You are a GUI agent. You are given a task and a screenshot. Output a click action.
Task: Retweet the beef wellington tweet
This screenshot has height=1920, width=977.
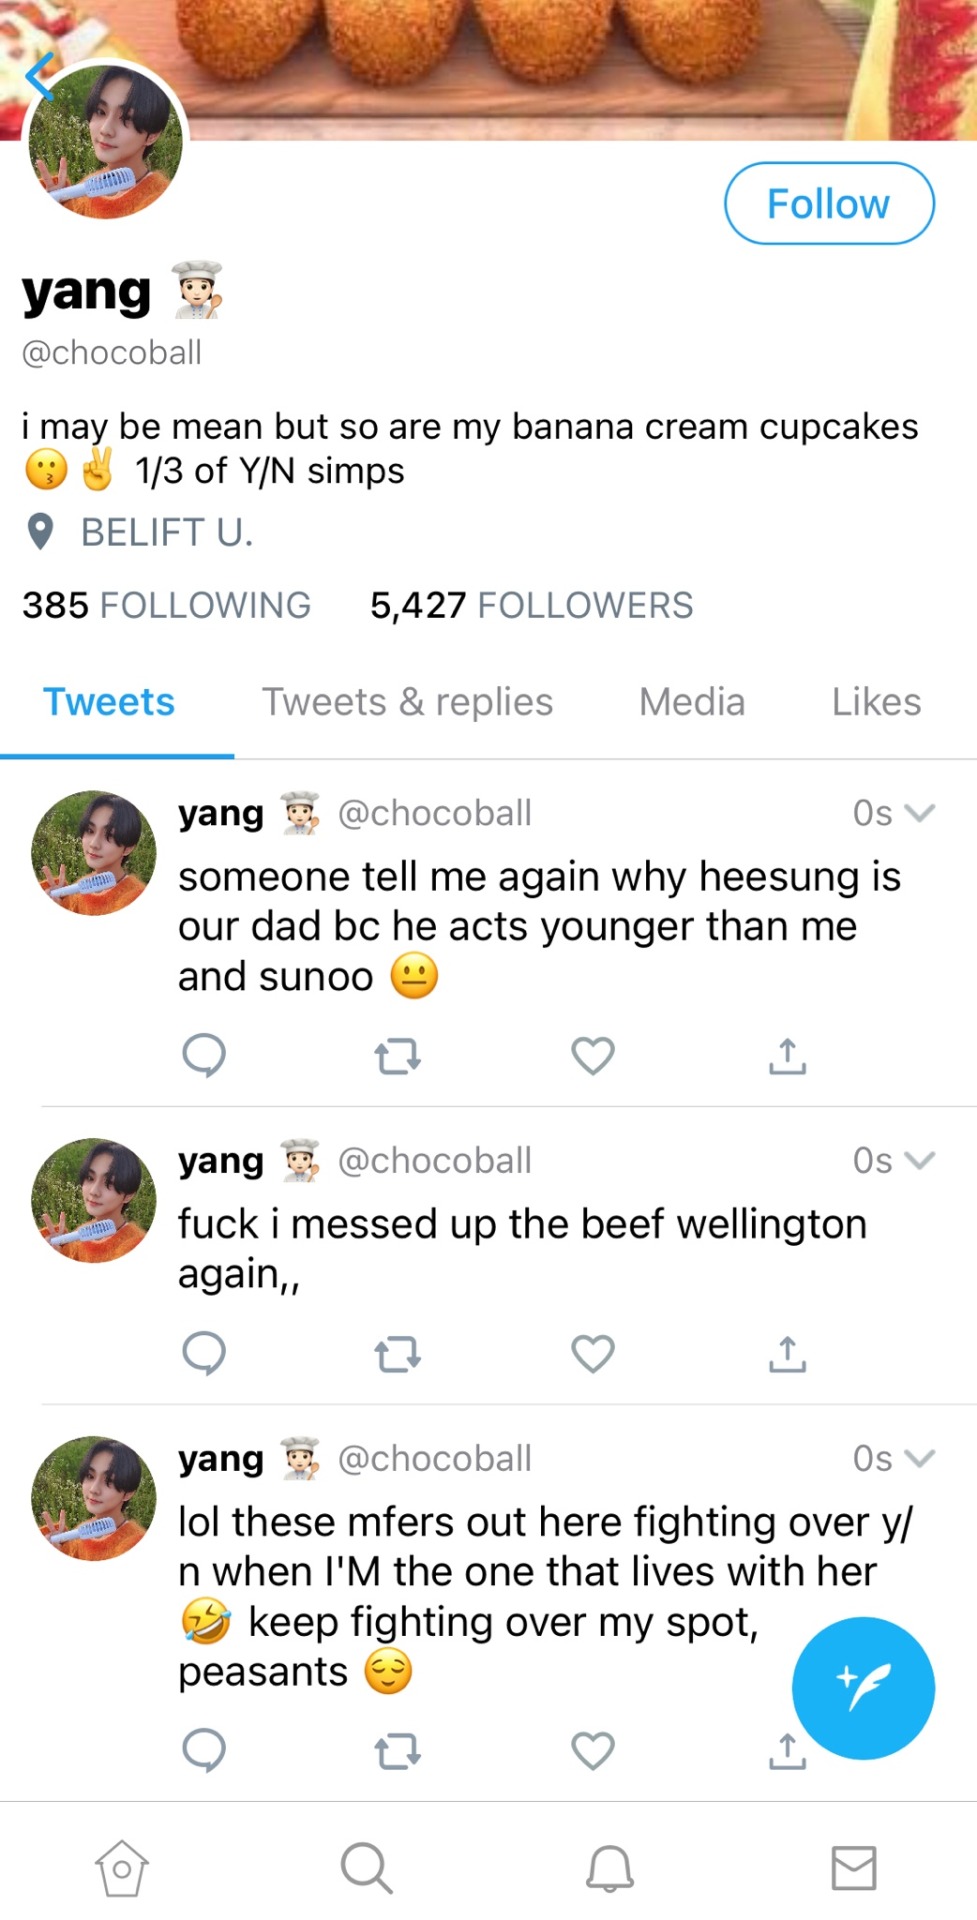397,1355
